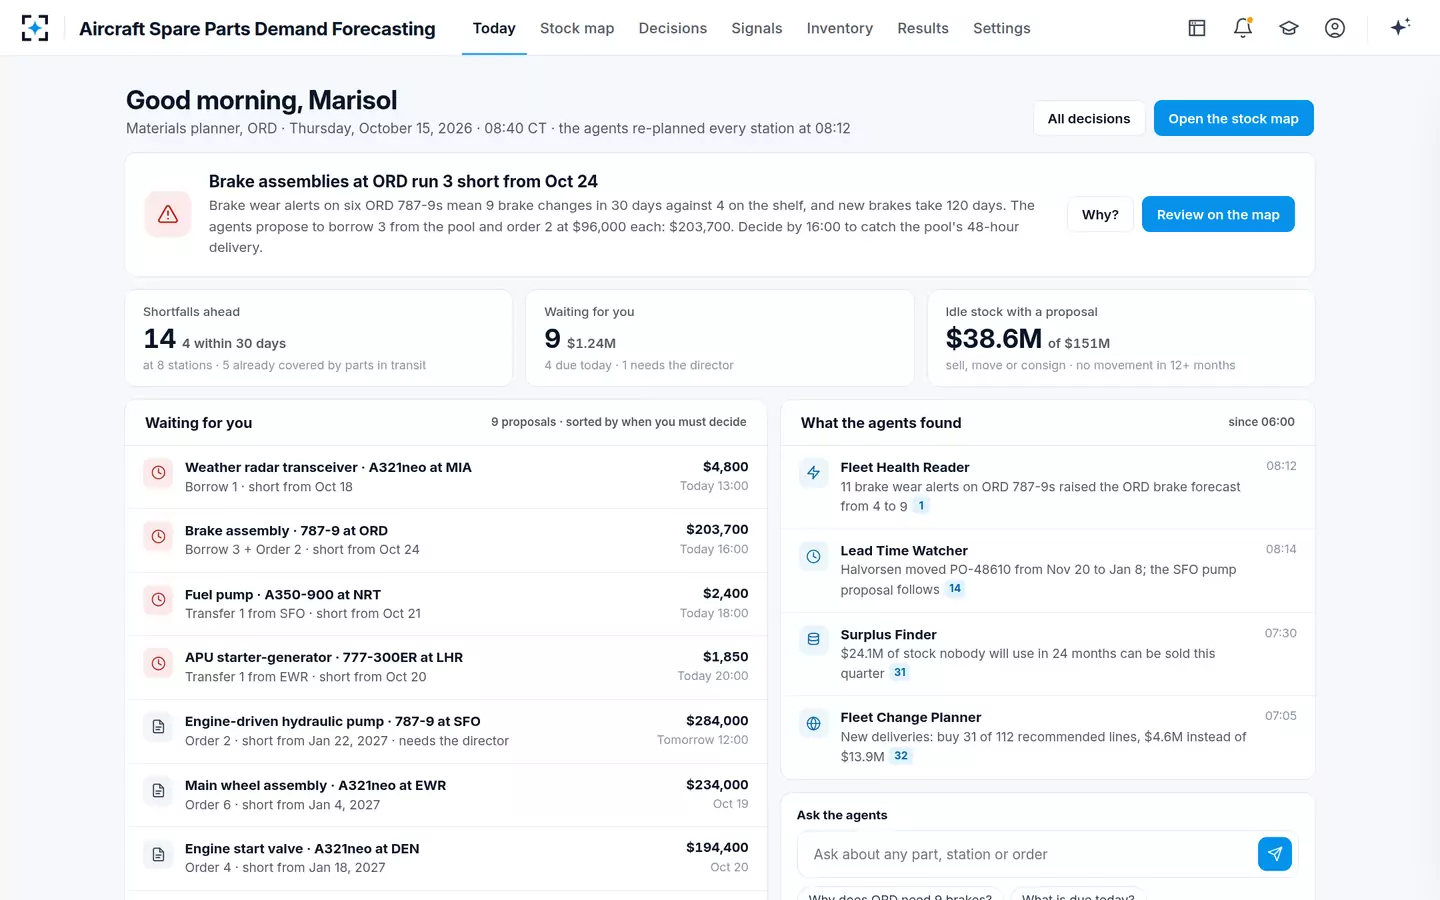Go to the Decisions tab
The image size is (1440, 900).
click(673, 28)
